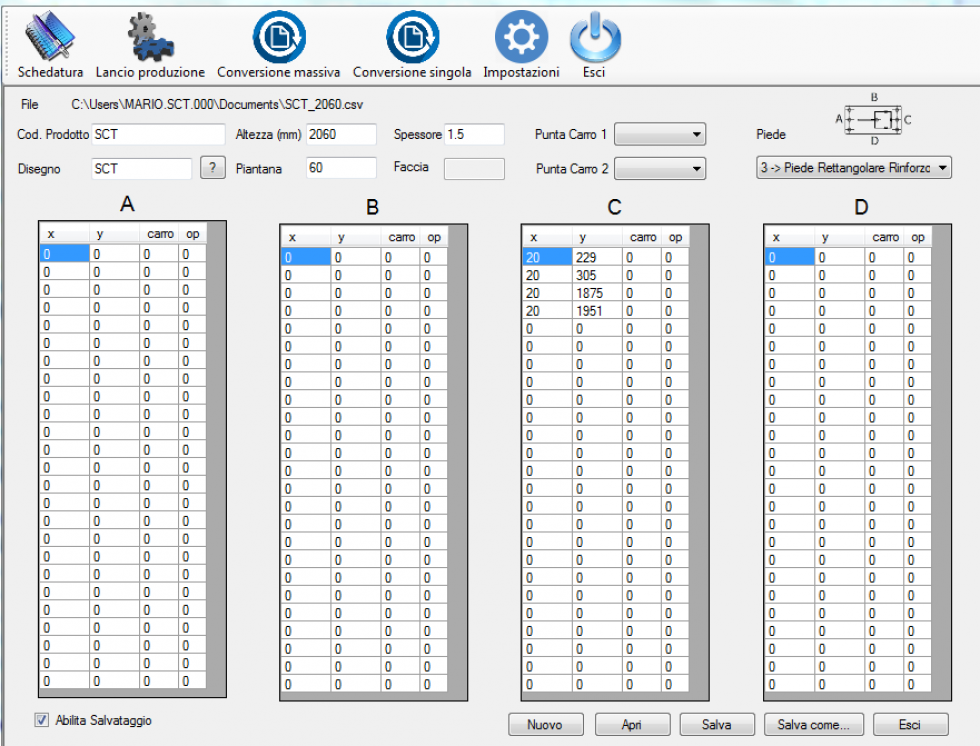Screen dimensions: 980x746
Task: Click the carro column header in table A
Action: [x=159, y=234]
